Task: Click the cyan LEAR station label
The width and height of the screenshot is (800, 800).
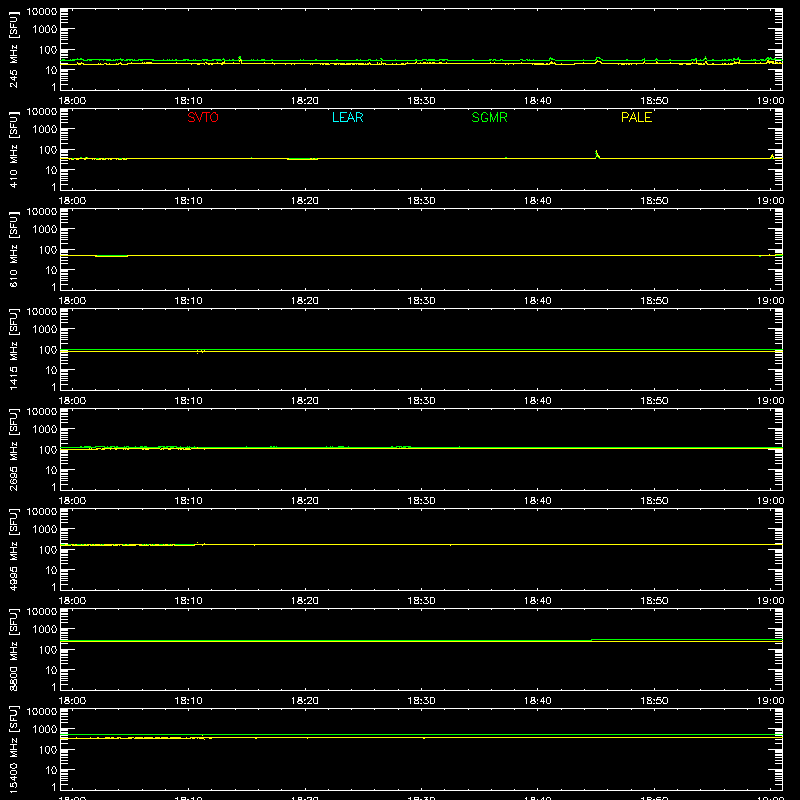Action: point(347,117)
